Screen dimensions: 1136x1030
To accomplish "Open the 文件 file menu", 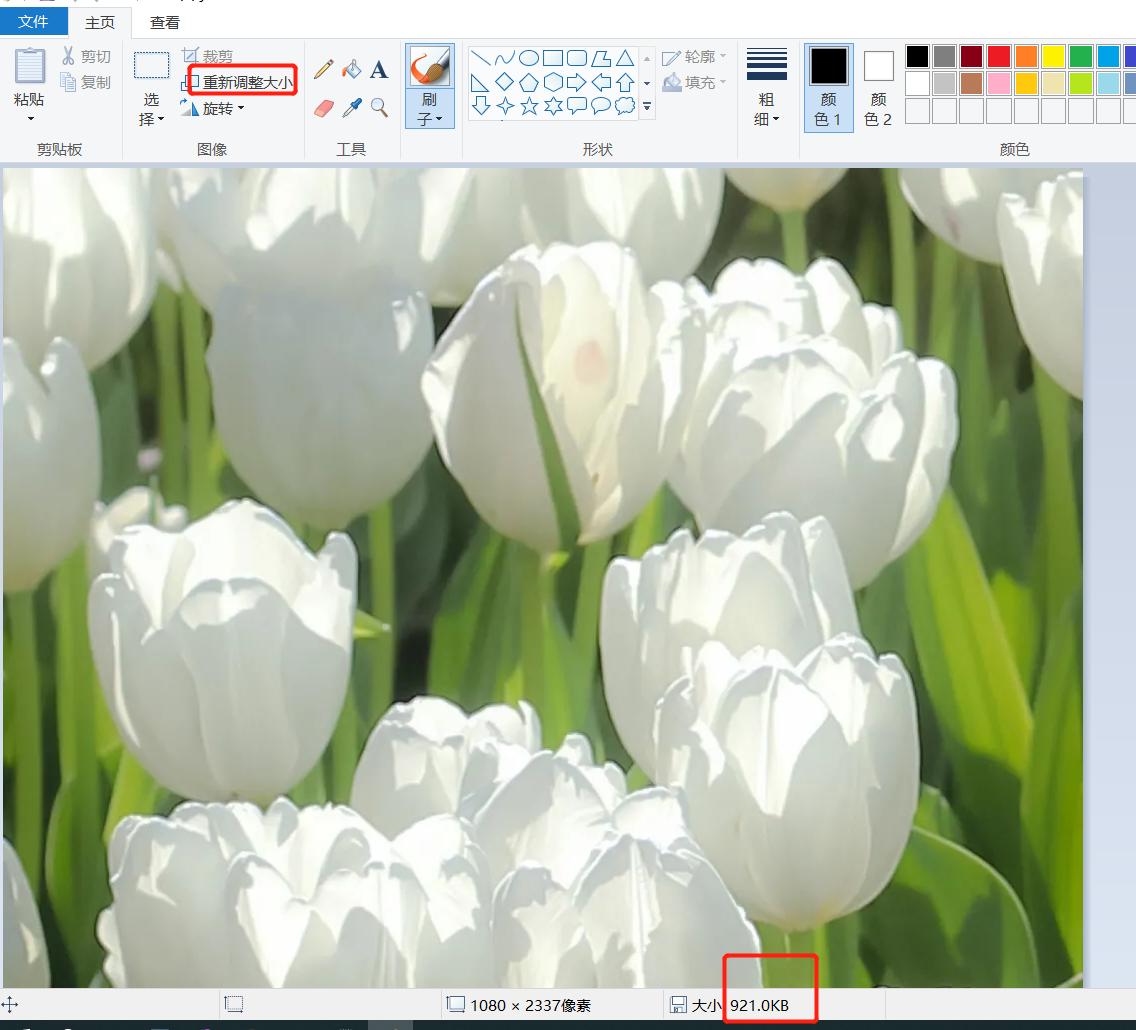I will click(34, 21).
